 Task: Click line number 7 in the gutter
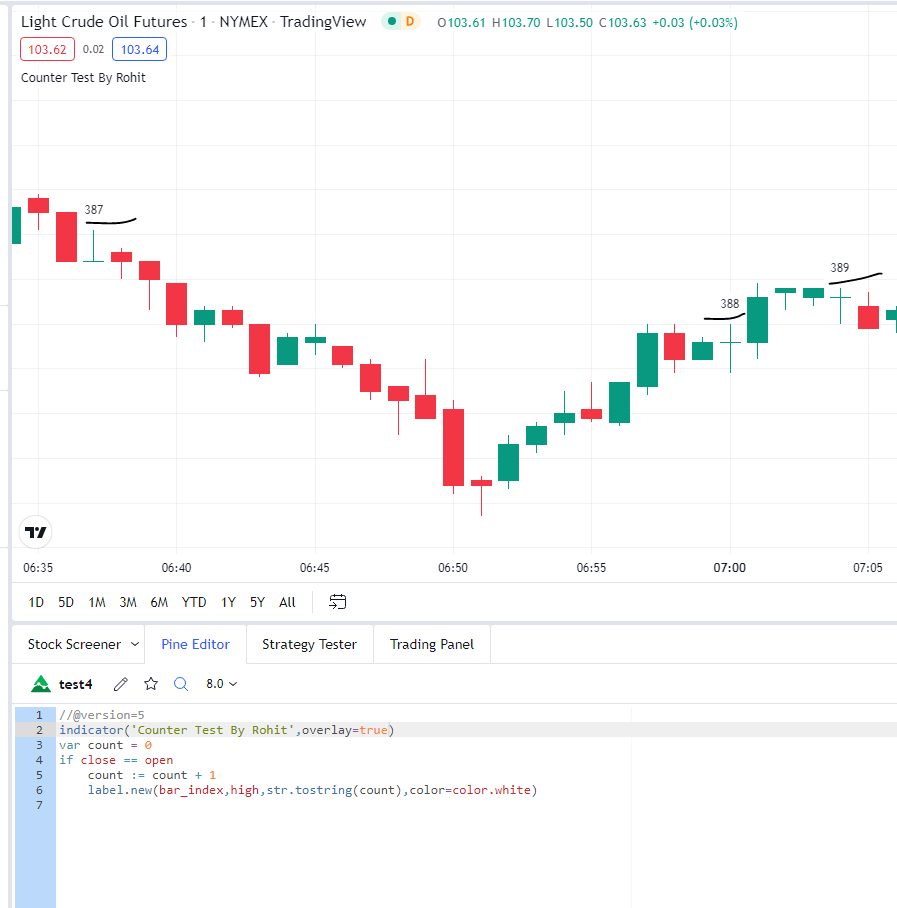point(39,805)
